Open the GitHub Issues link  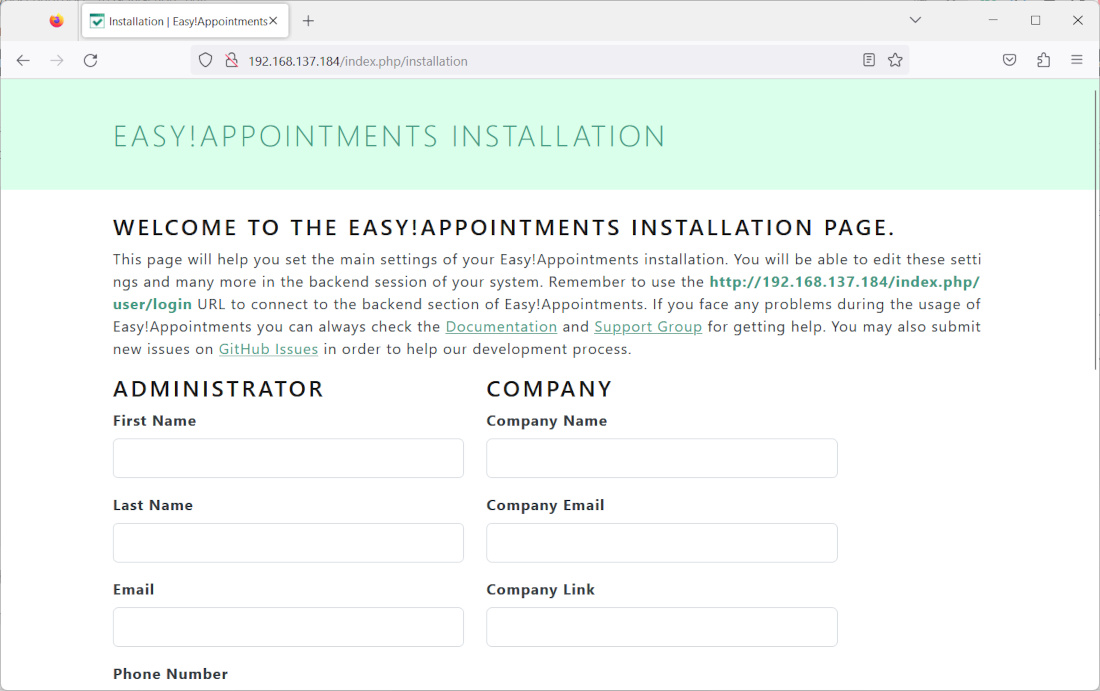(x=268, y=349)
